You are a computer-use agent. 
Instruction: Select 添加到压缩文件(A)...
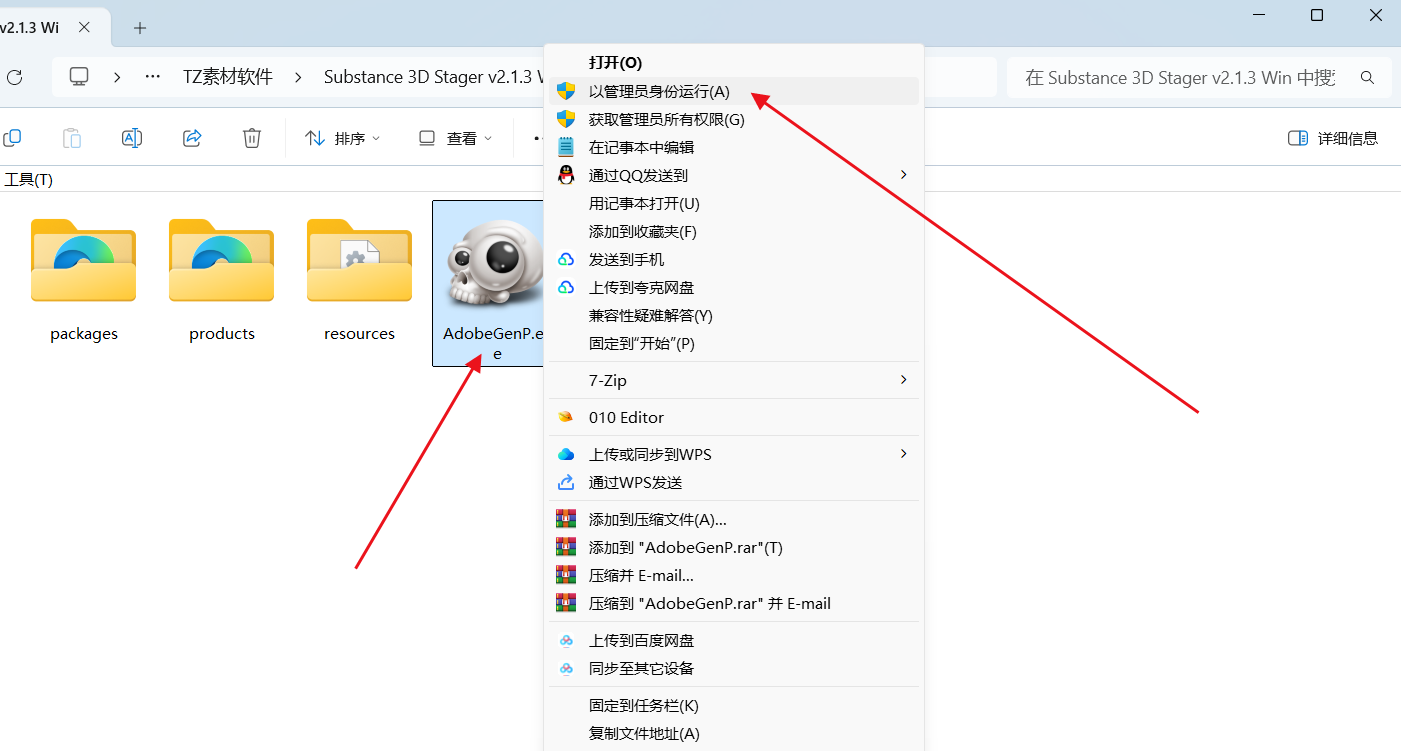click(x=734, y=519)
